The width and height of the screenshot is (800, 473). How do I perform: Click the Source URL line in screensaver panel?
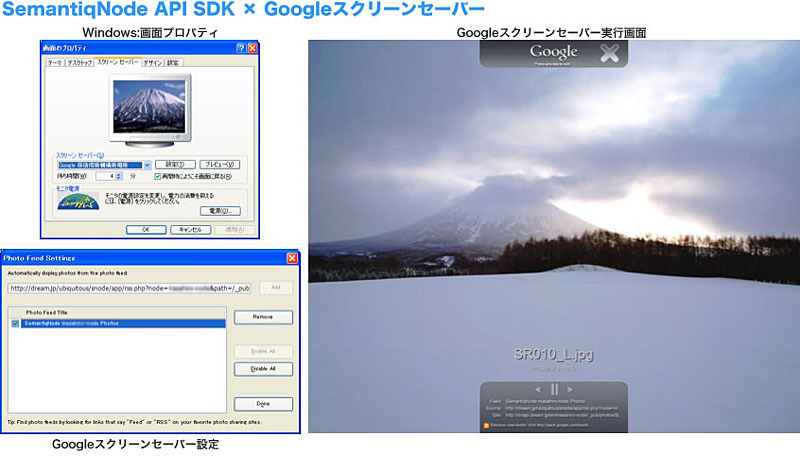(x=552, y=408)
